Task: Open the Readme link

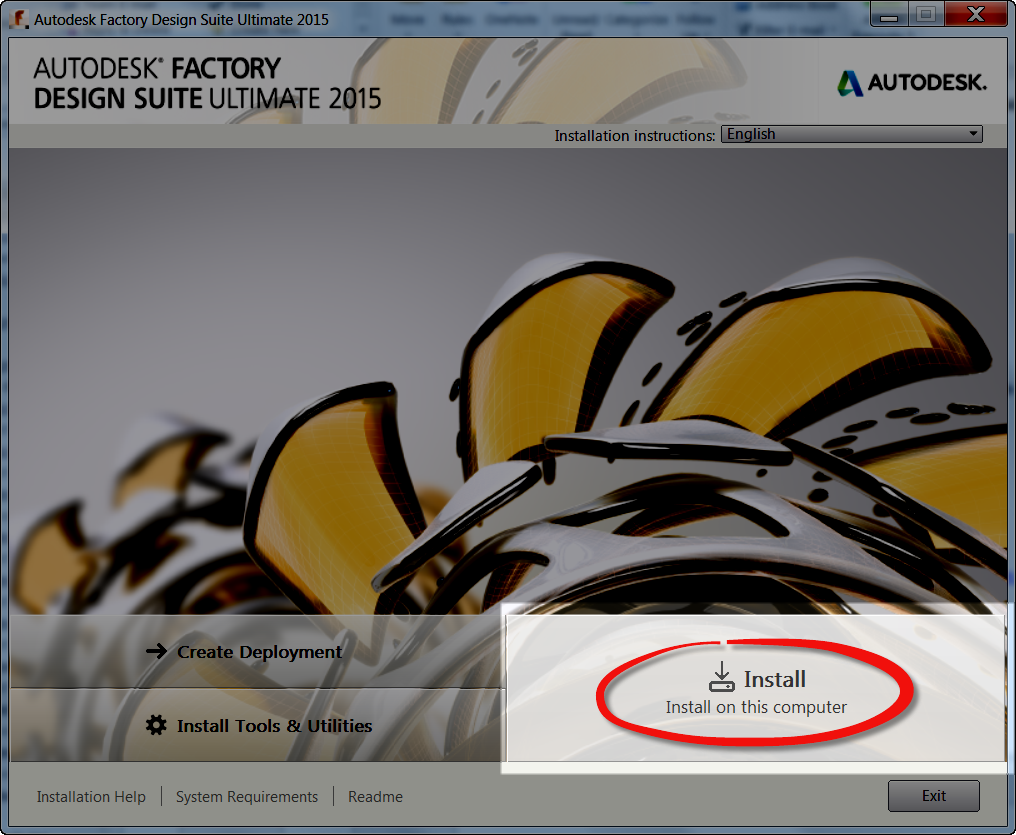Action: tap(375, 796)
